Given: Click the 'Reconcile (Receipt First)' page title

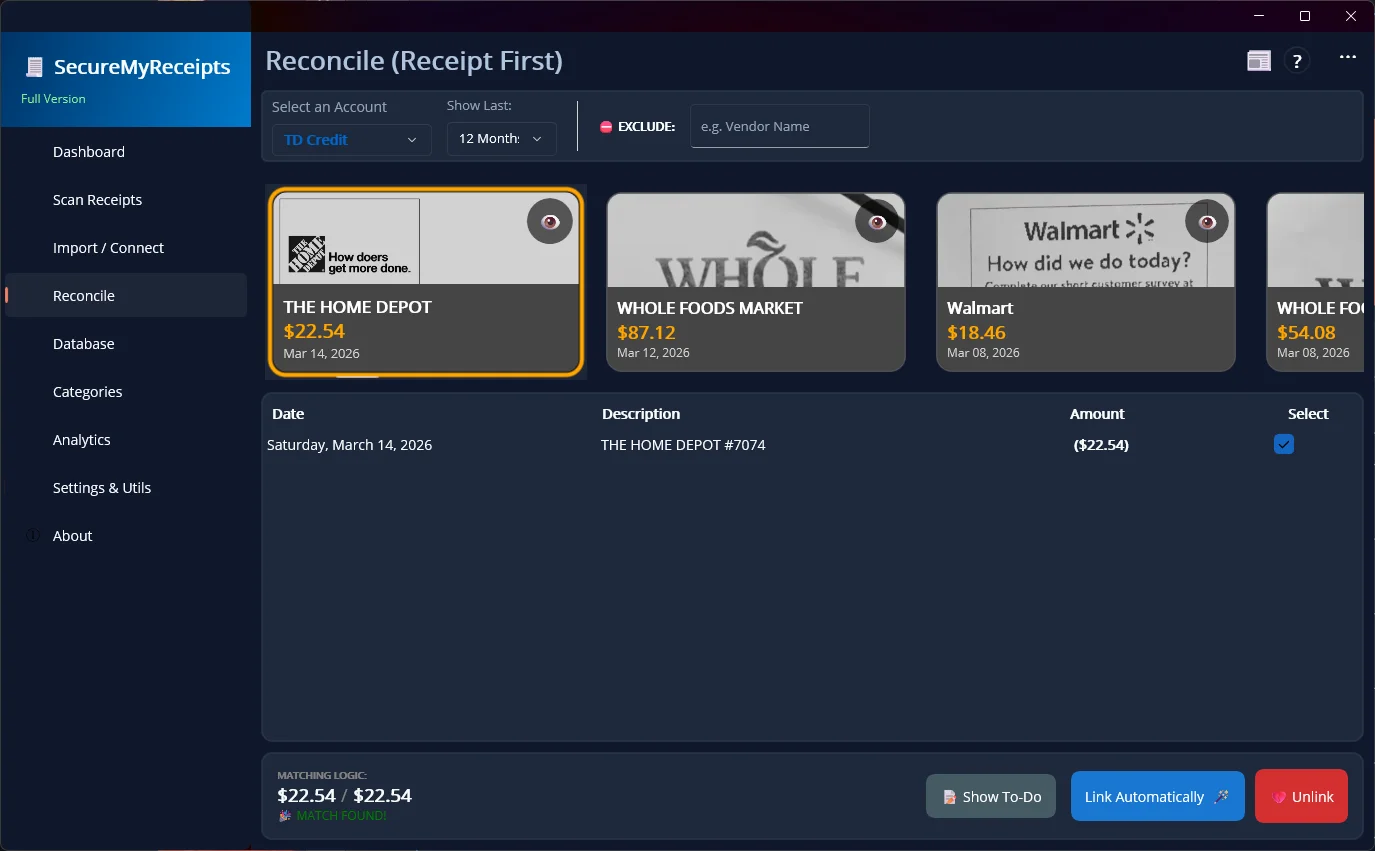Looking at the screenshot, I should 414,61.
